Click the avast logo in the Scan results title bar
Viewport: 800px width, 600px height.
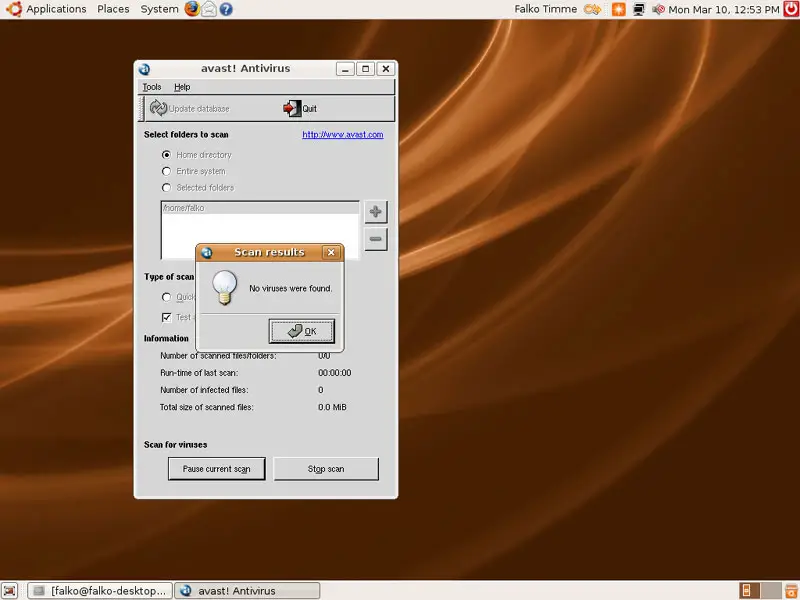[x=207, y=253]
